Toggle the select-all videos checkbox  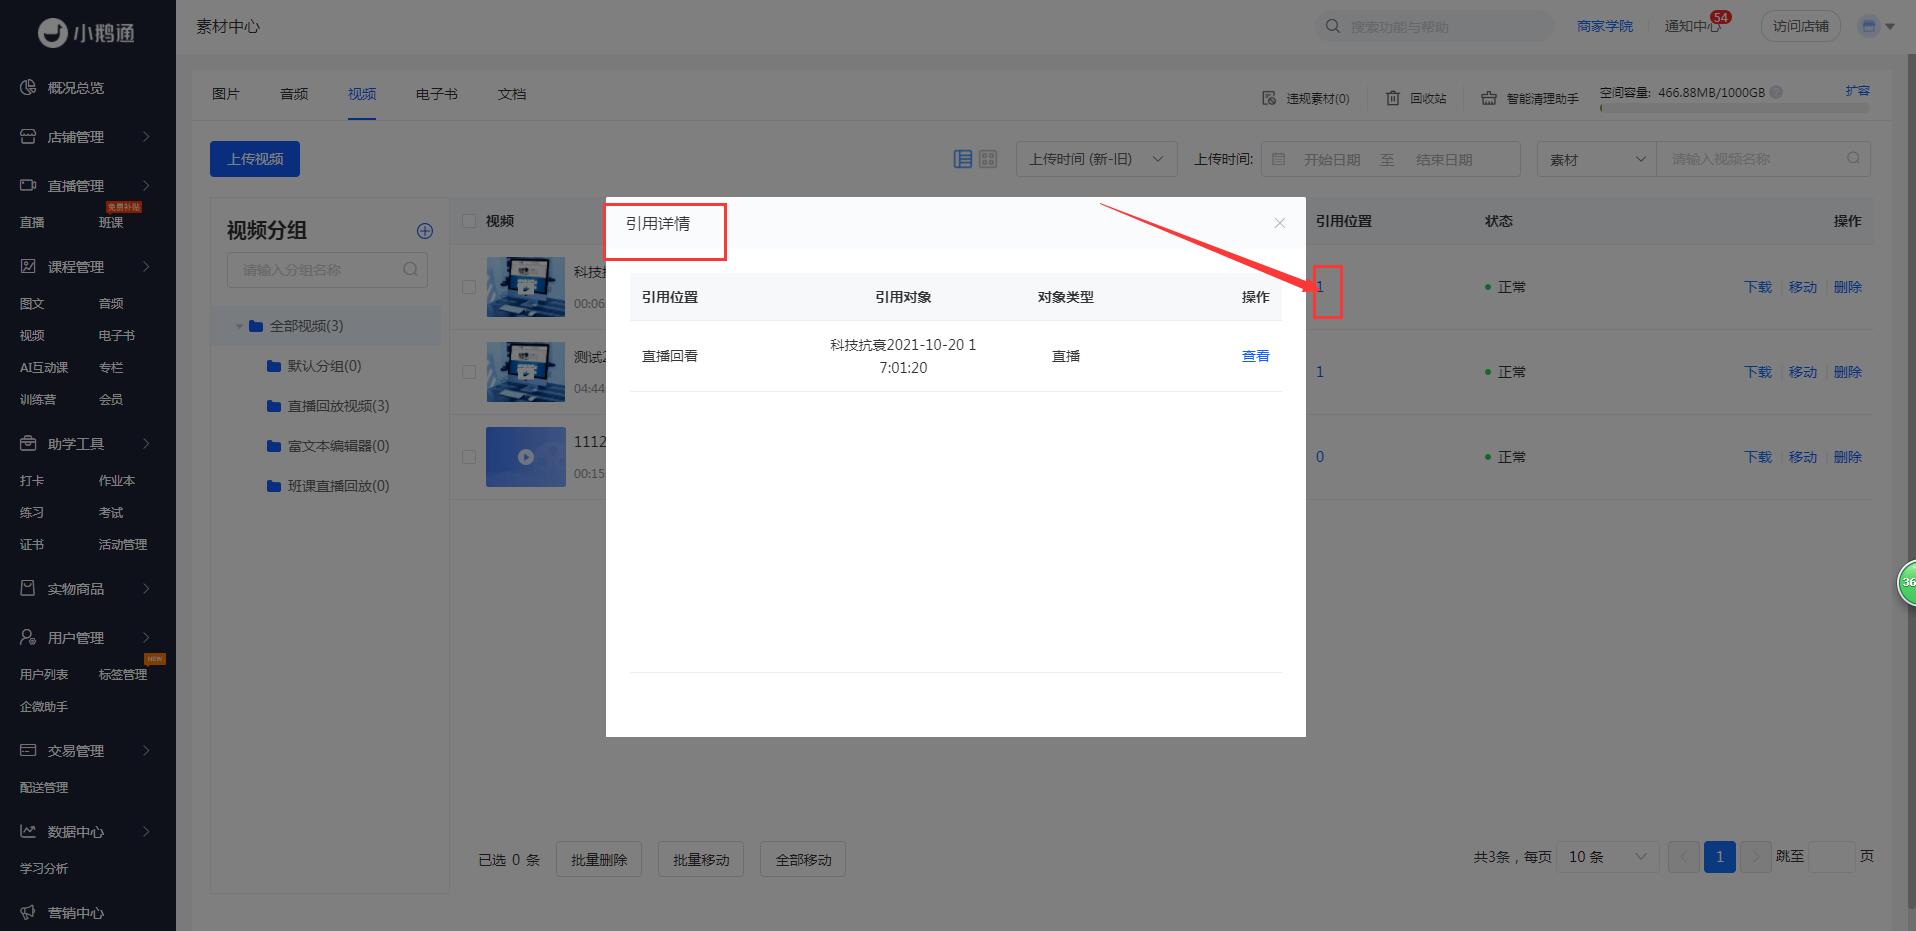tap(469, 221)
